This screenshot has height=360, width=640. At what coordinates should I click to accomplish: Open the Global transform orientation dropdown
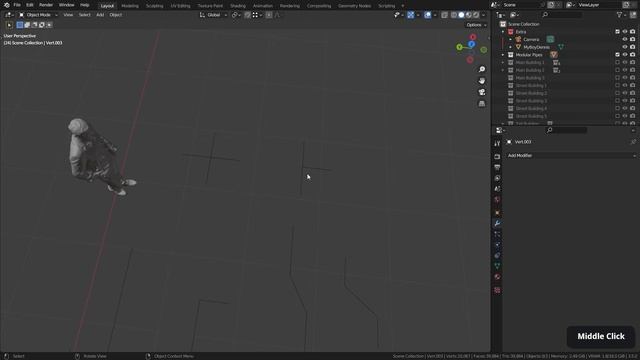coord(213,15)
